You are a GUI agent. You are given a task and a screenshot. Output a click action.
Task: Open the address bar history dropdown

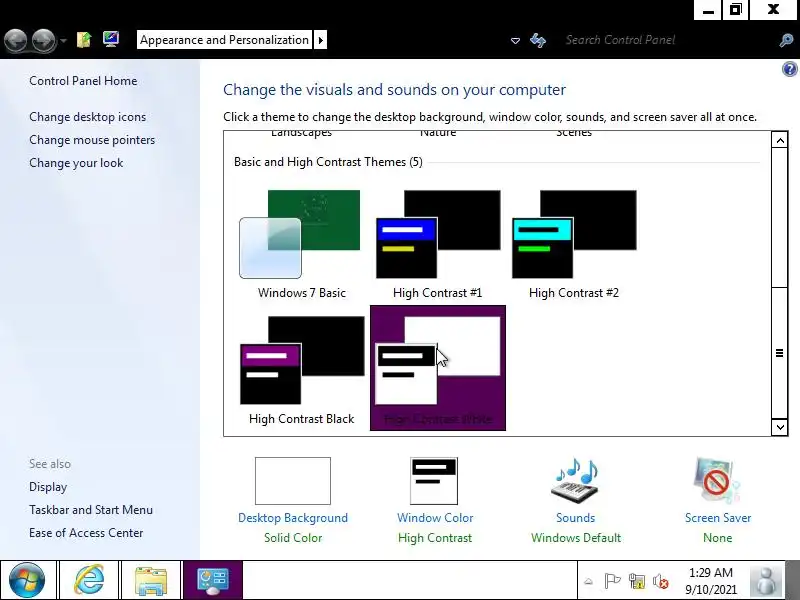coord(515,40)
